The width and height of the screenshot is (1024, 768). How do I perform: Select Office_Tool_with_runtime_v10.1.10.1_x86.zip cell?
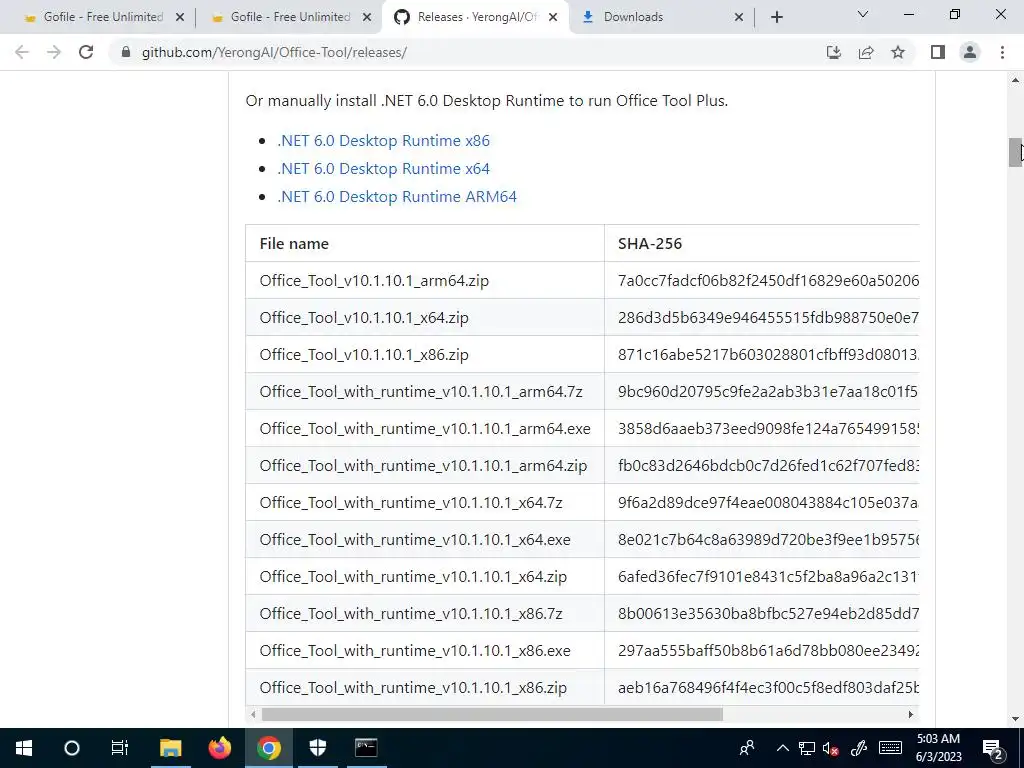click(425, 687)
